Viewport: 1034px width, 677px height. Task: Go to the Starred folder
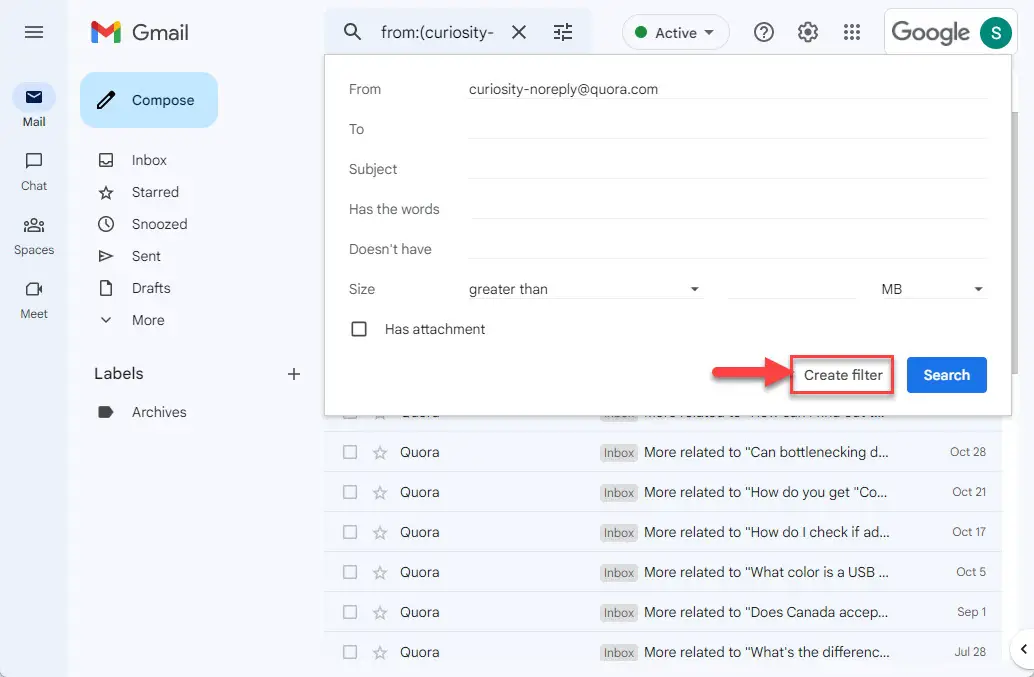pos(155,192)
